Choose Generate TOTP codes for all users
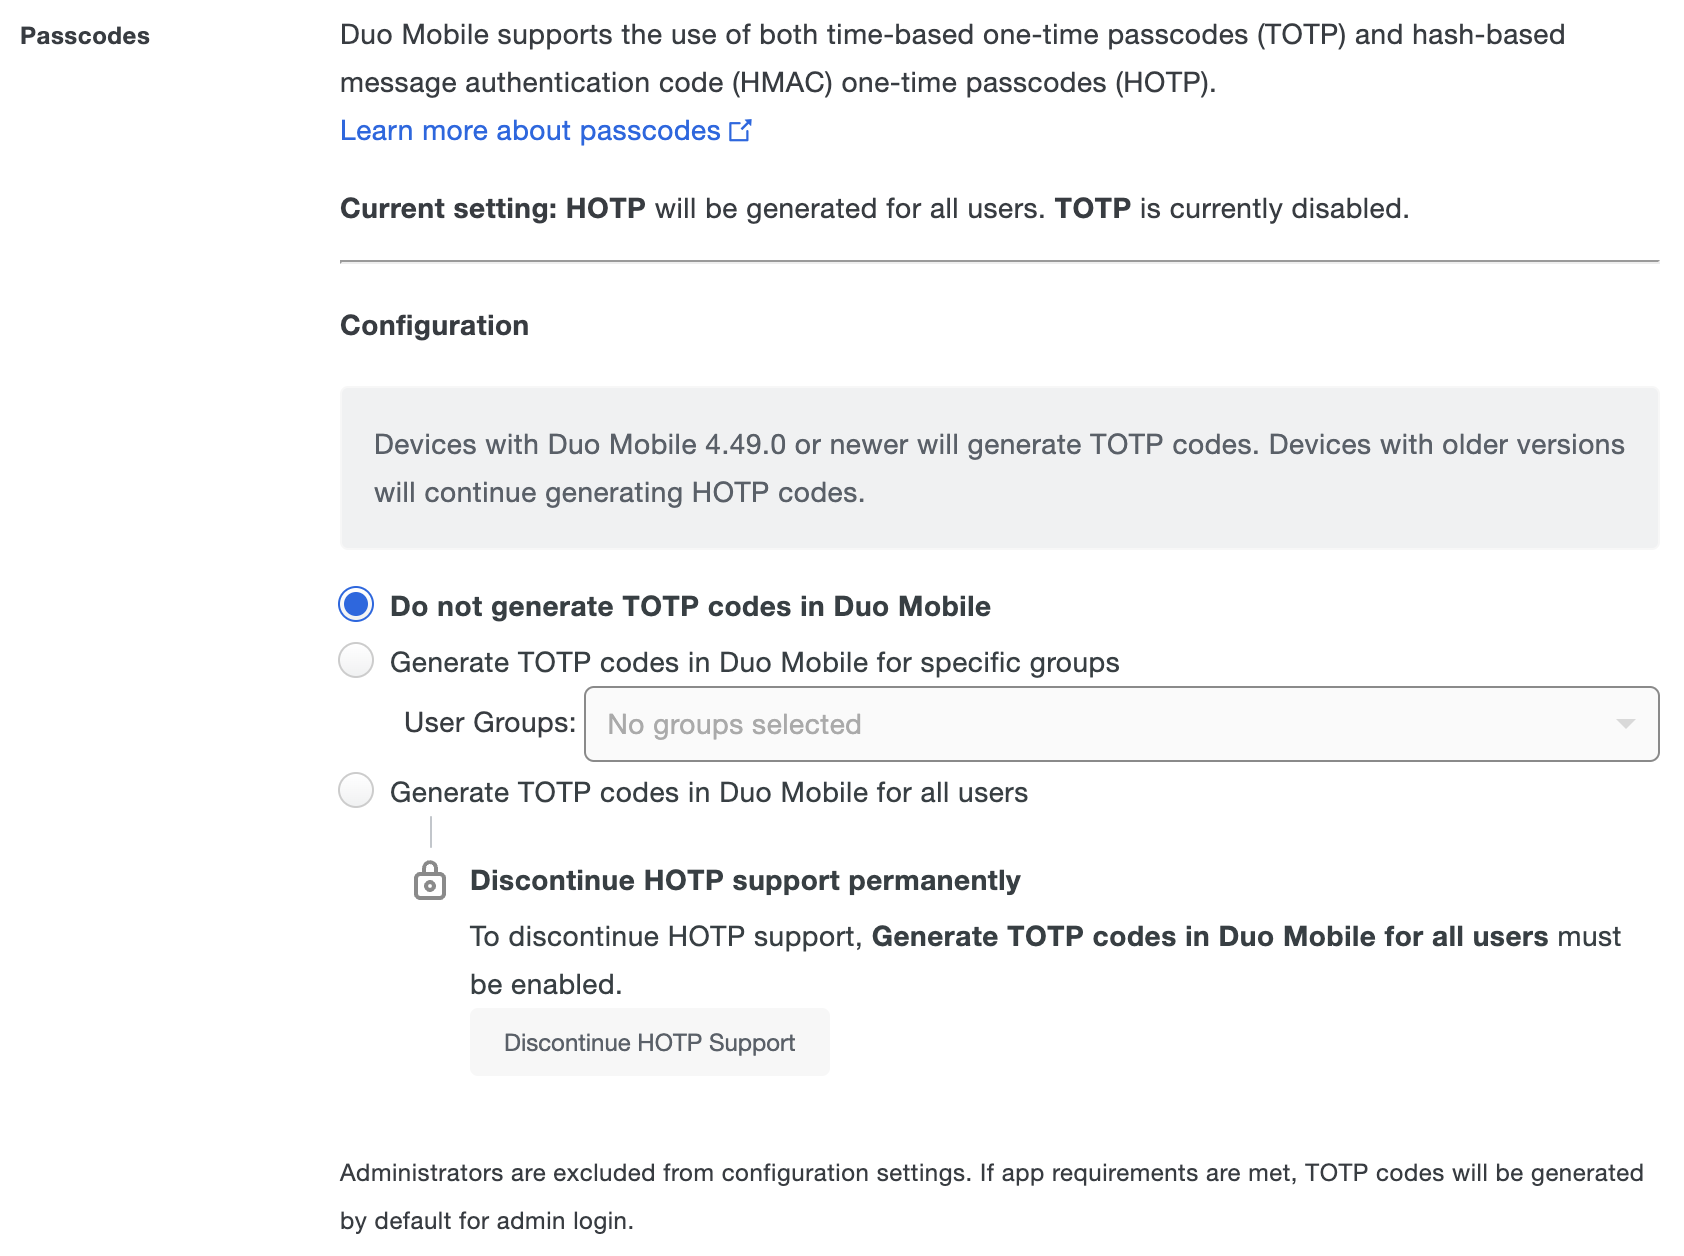Image resolution: width=1684 pixels, height=1256 pixels. pos(355,791)
